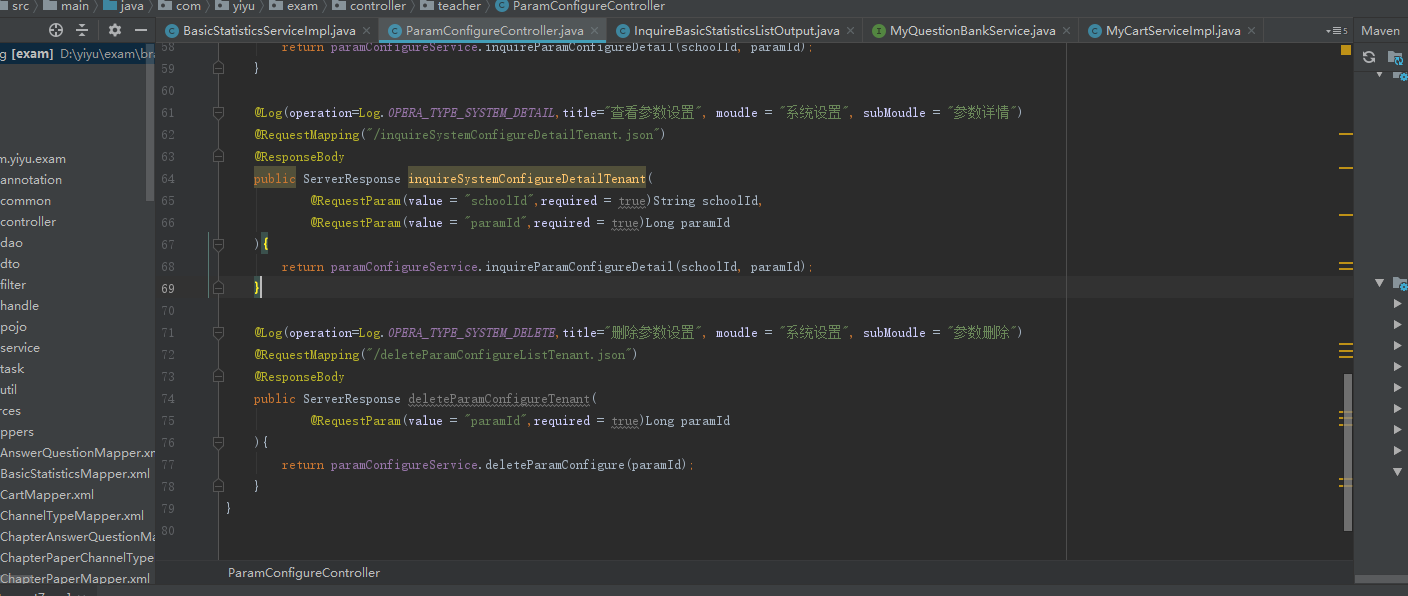Click the Maven reimport refresh icon
Screen dimensions: 1408x596
(1369, 58)
